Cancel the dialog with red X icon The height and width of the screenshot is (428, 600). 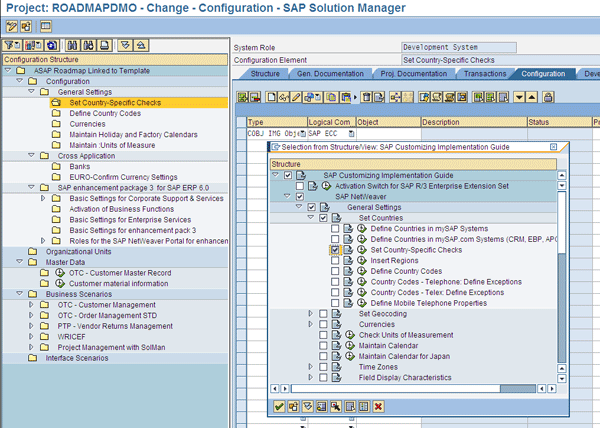[x=378, y=407]
